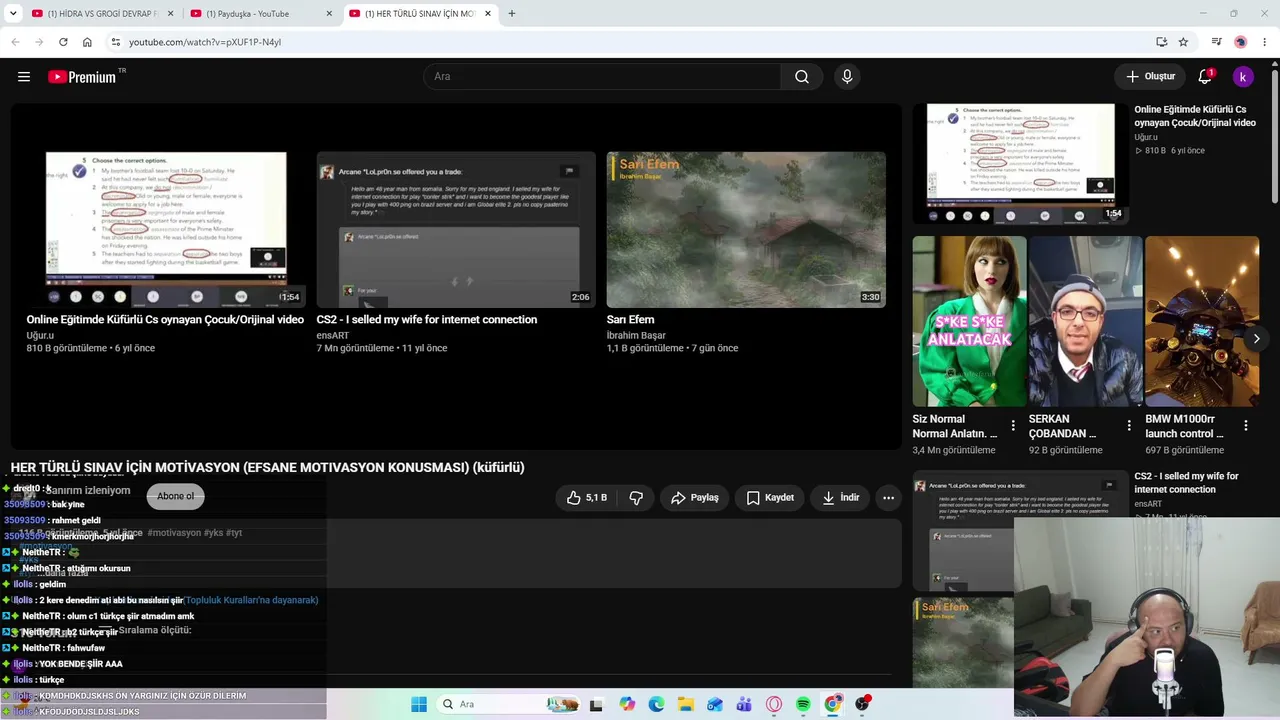The height and width of the screenshot is (720, 1280).
Task: Open options for BMW M1000rr short
Action: click(x=1245, y=426)
